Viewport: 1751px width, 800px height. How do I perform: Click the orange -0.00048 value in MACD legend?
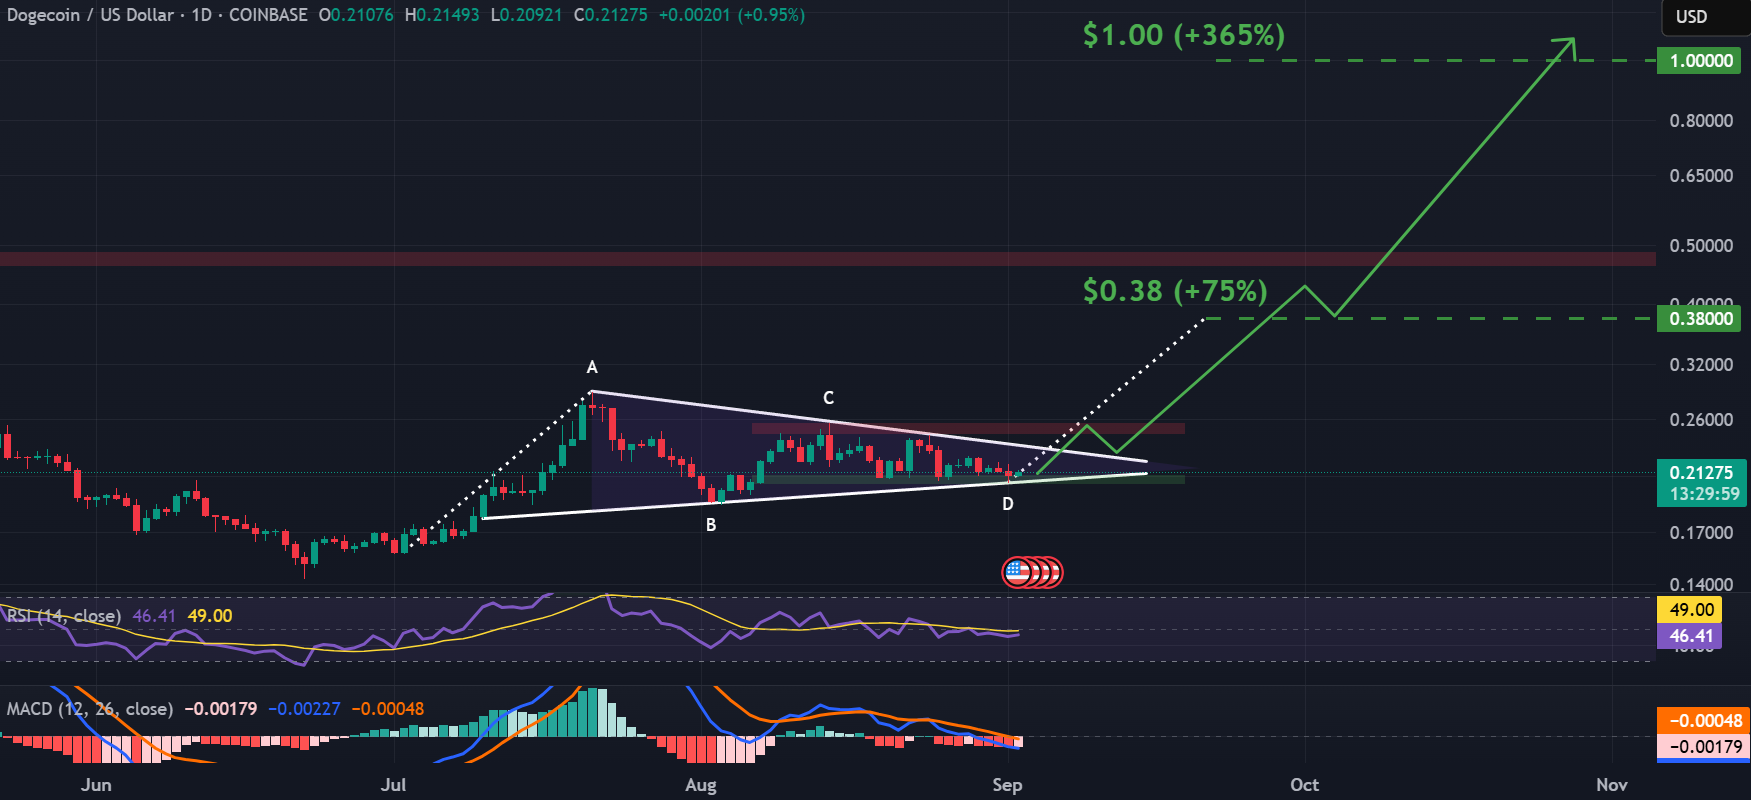[388, 709]
